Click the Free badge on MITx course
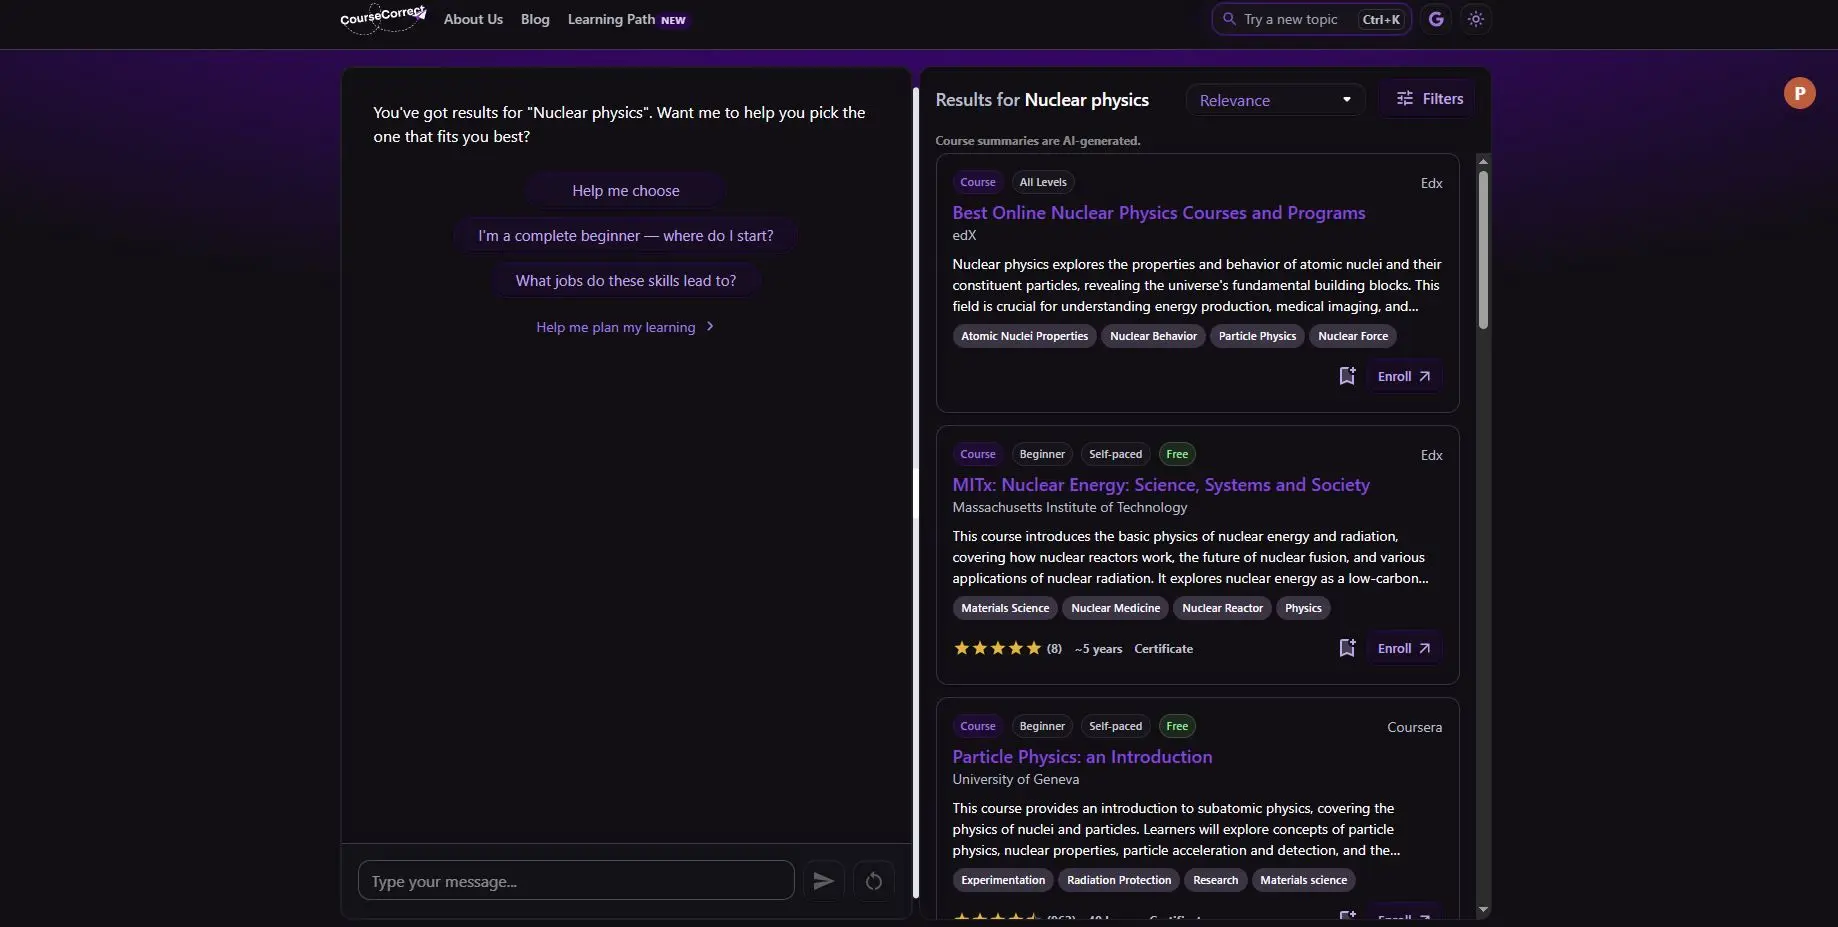The image size is (1838, 927). tap(1177, 454)
